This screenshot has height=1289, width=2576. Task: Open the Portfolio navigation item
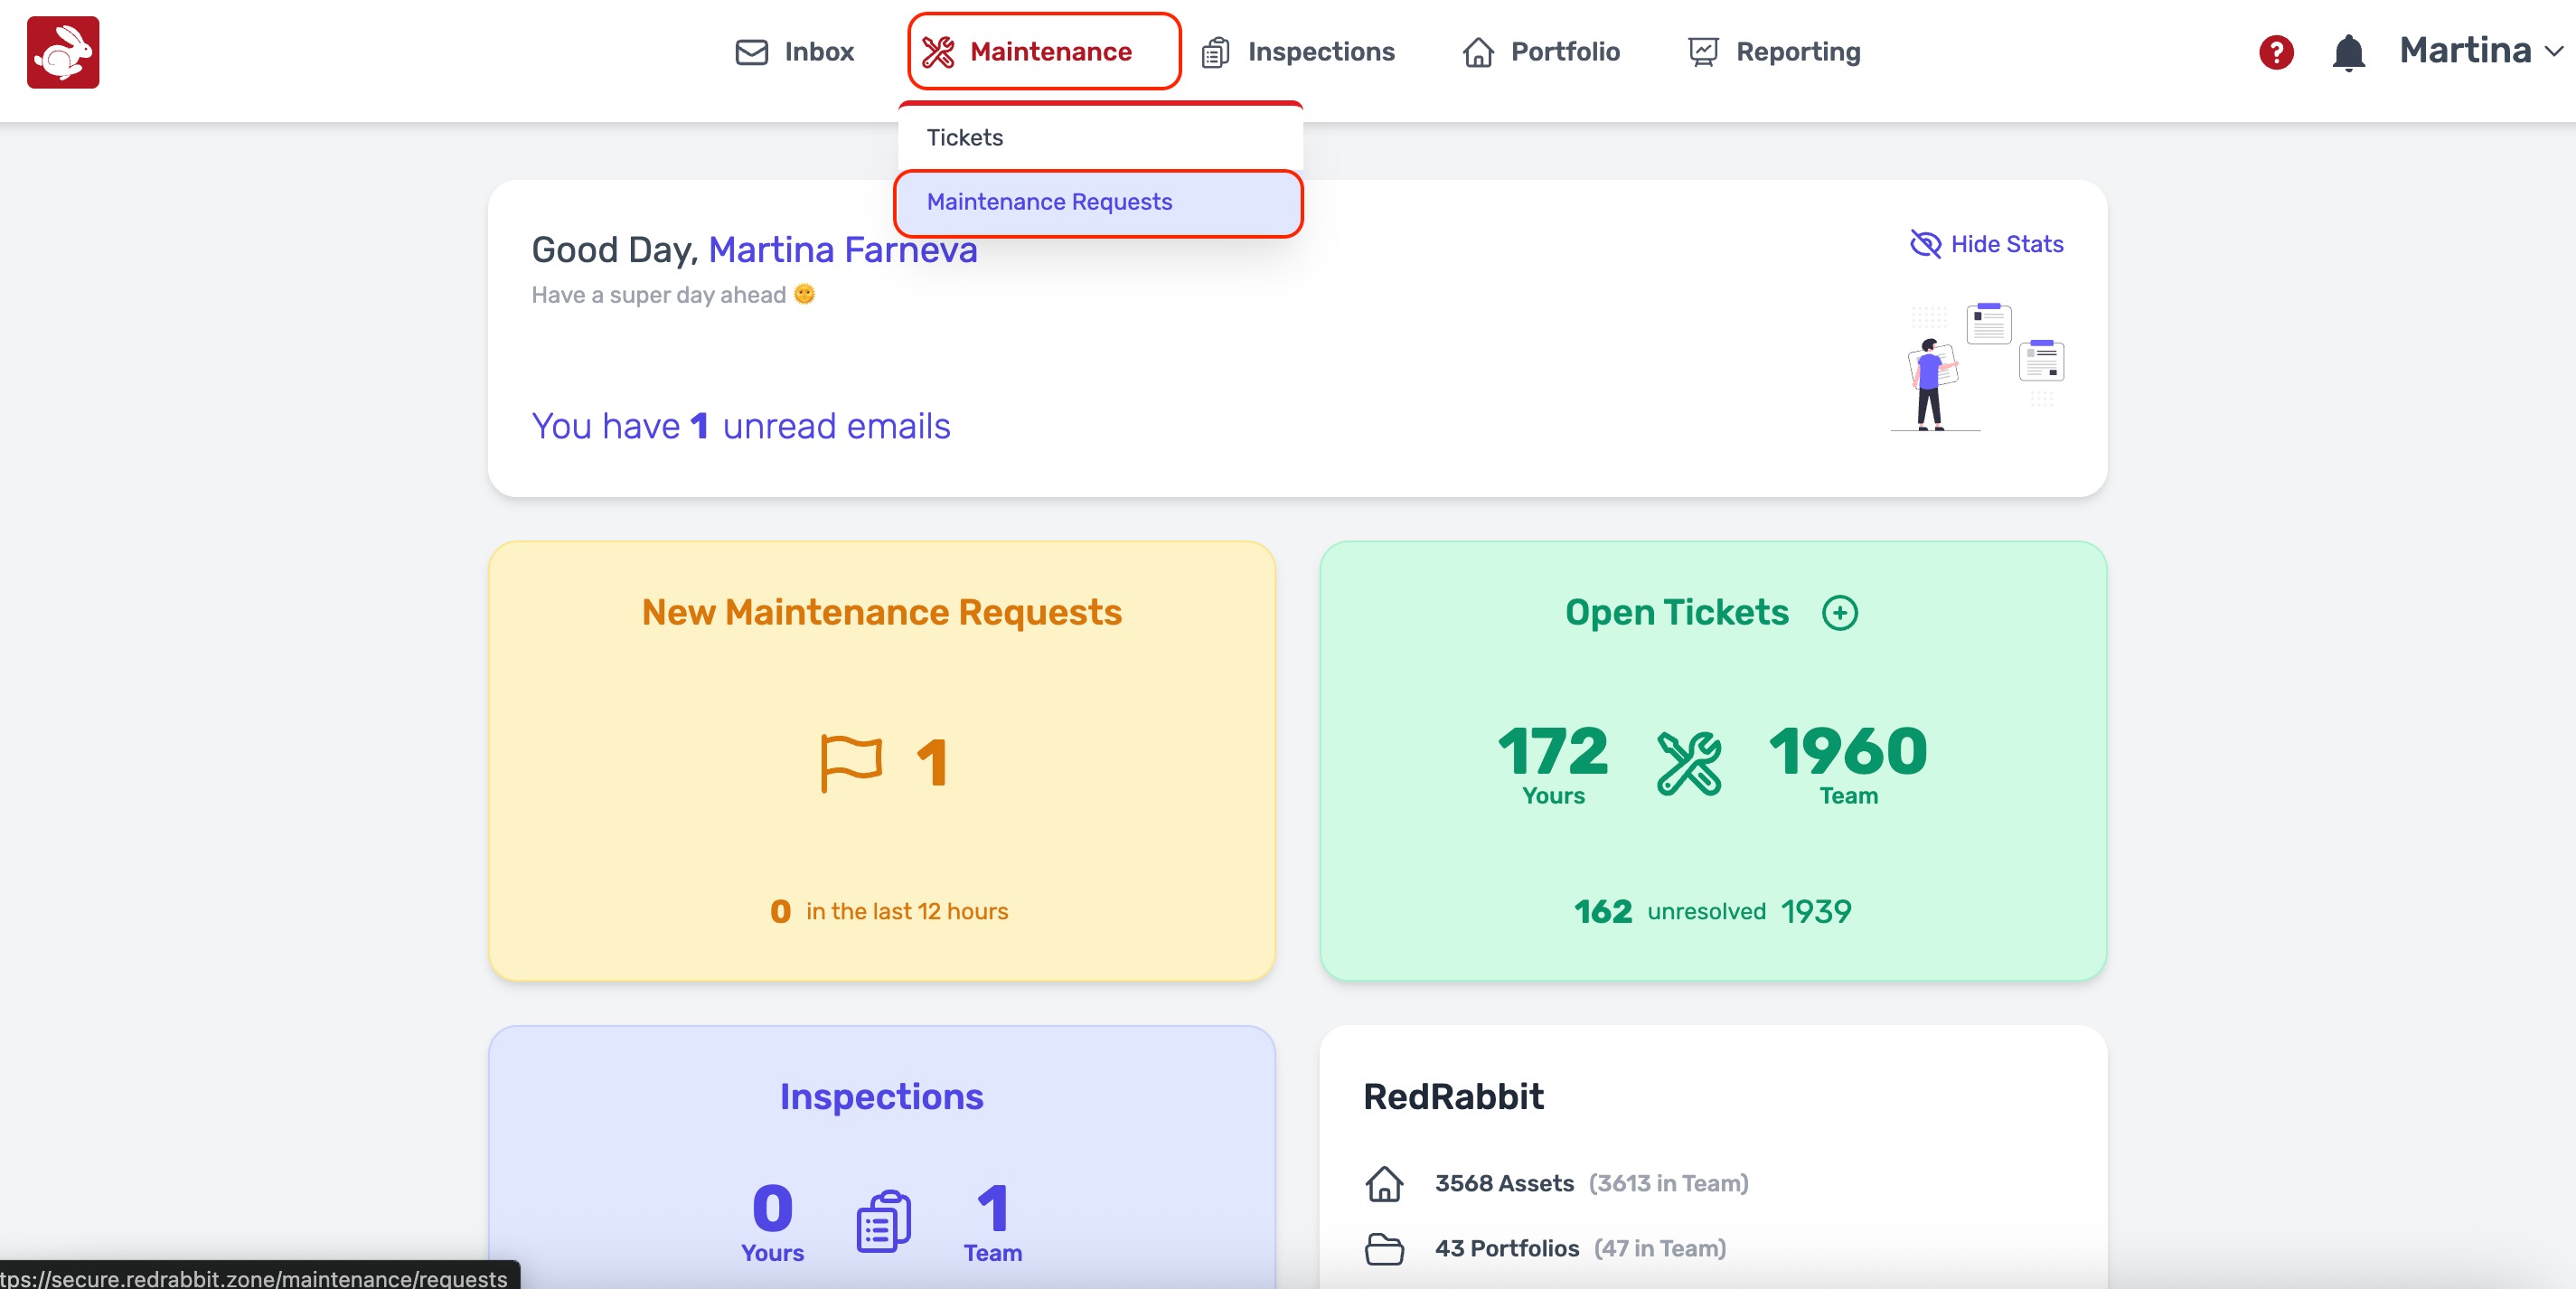pyautogui.click(x=1541, y=51)
